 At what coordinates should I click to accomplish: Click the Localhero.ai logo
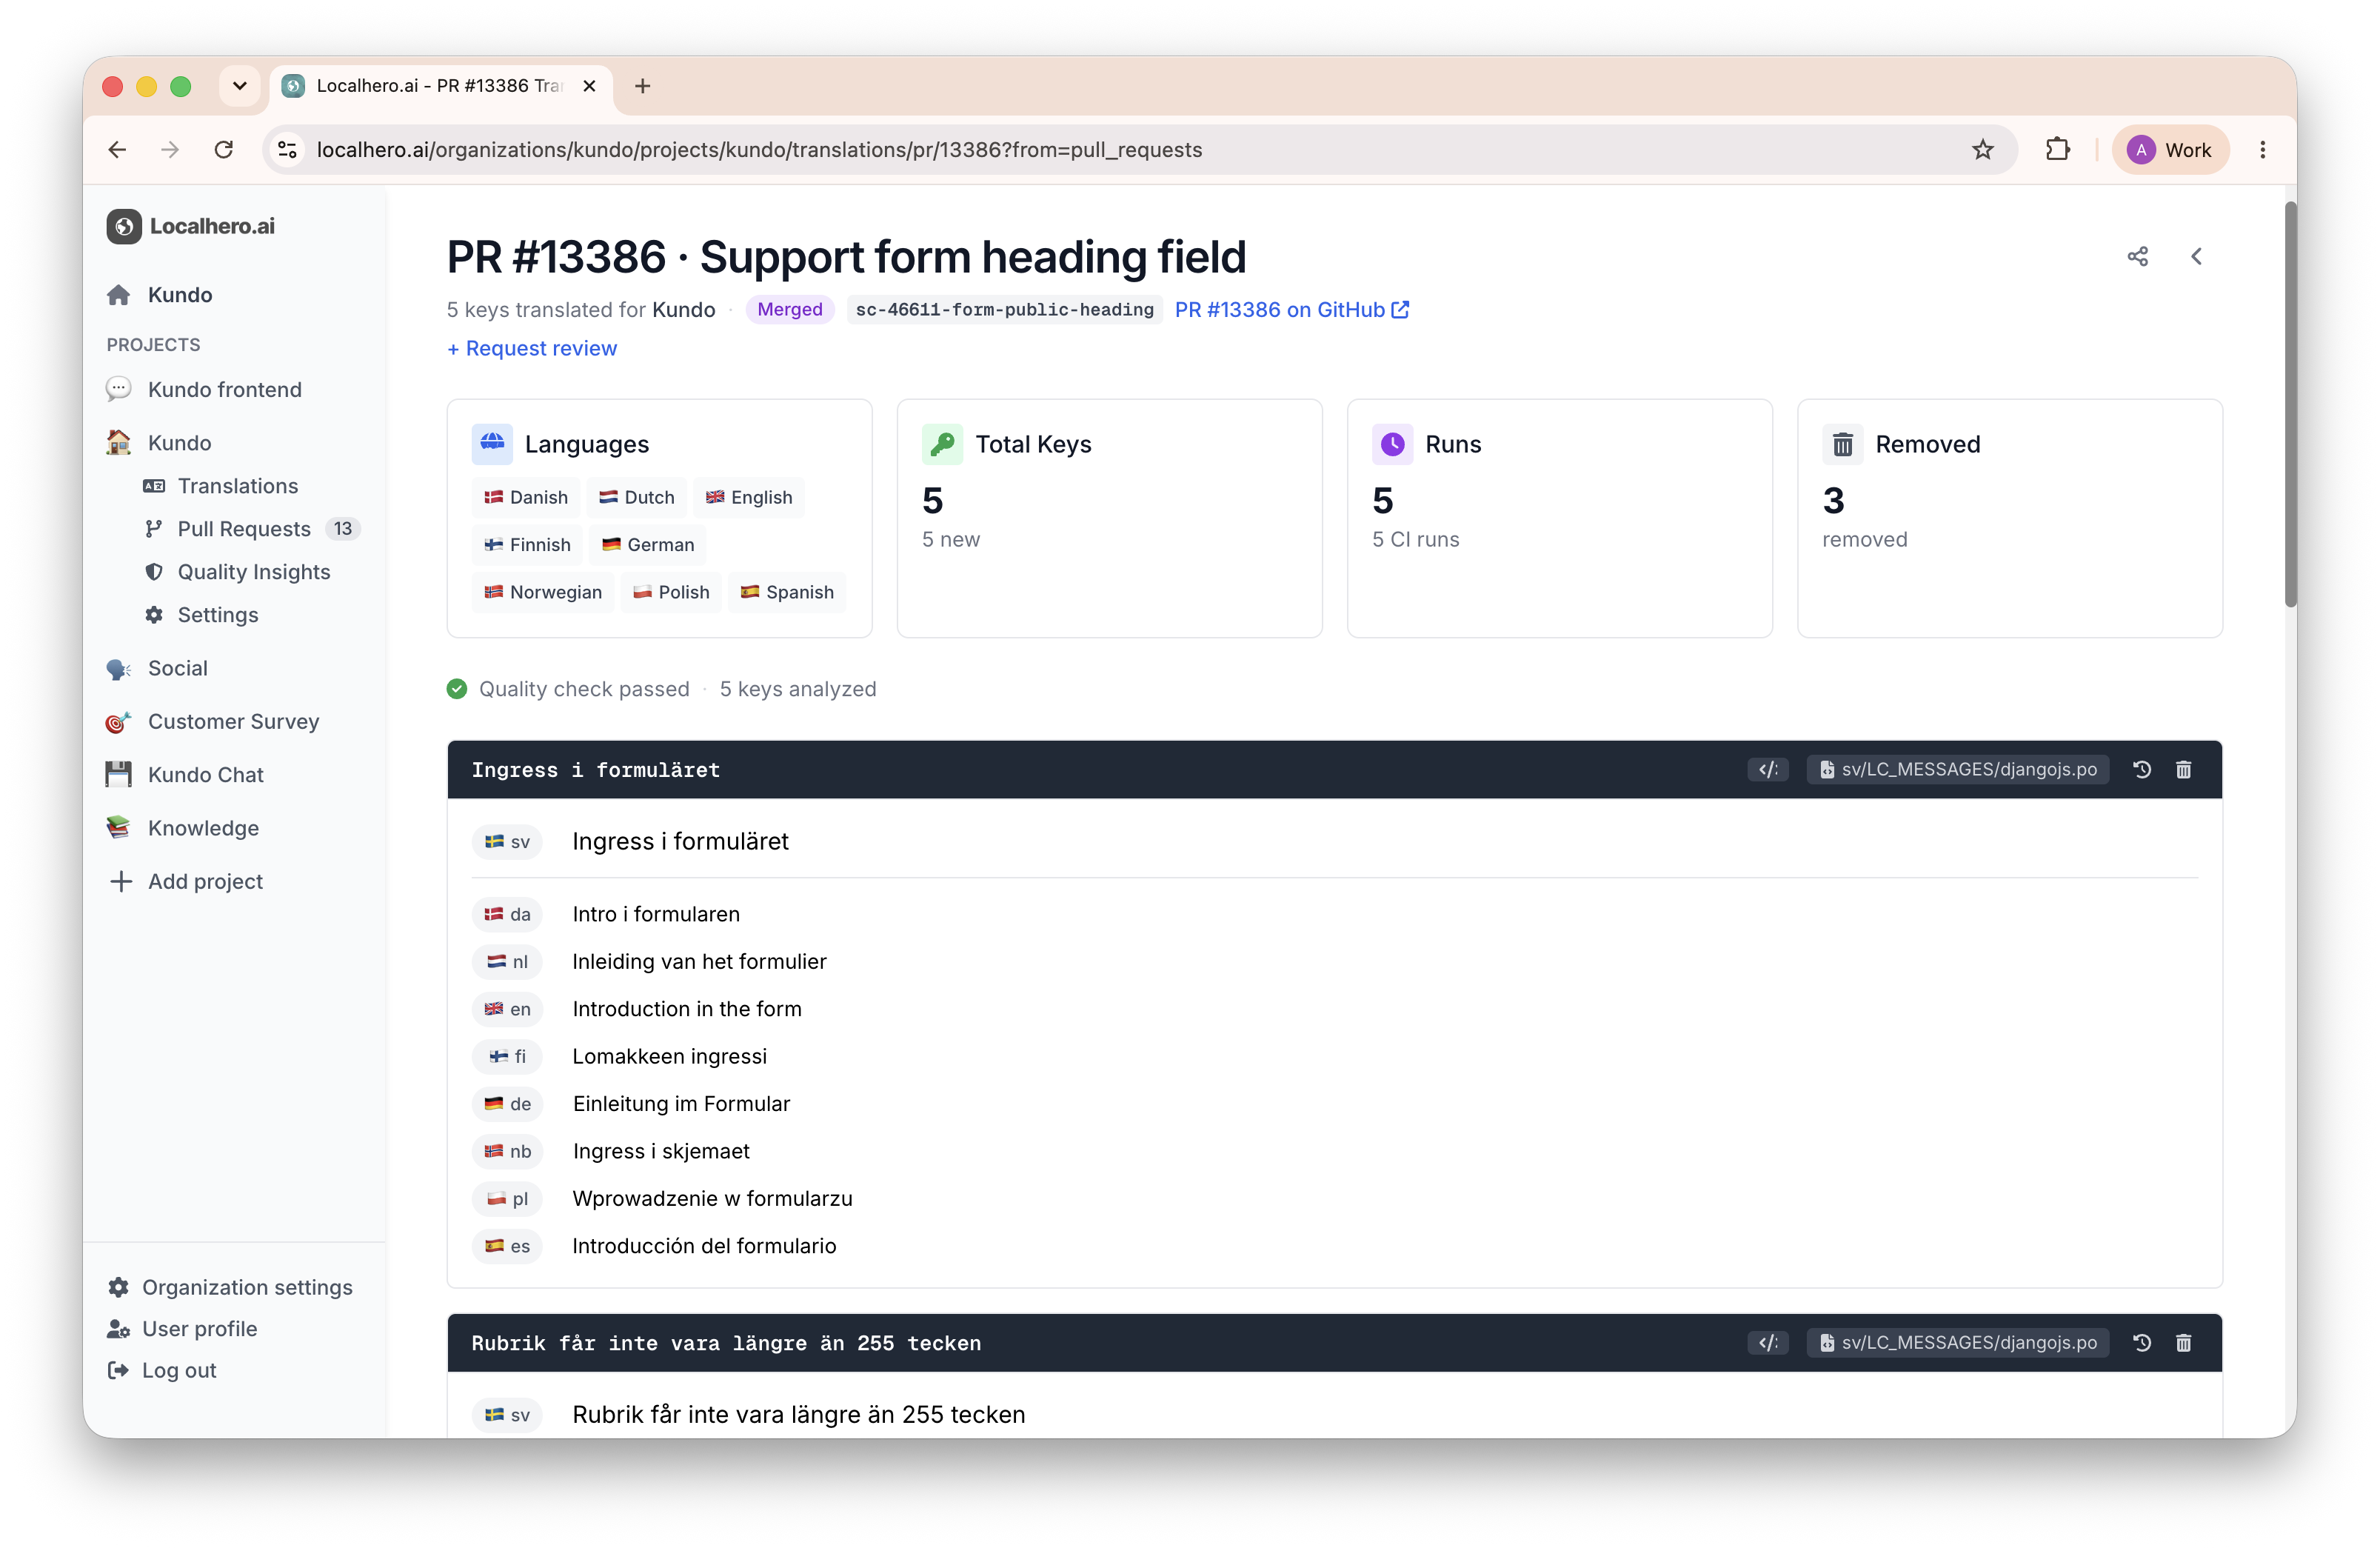[x=191, y=226]
